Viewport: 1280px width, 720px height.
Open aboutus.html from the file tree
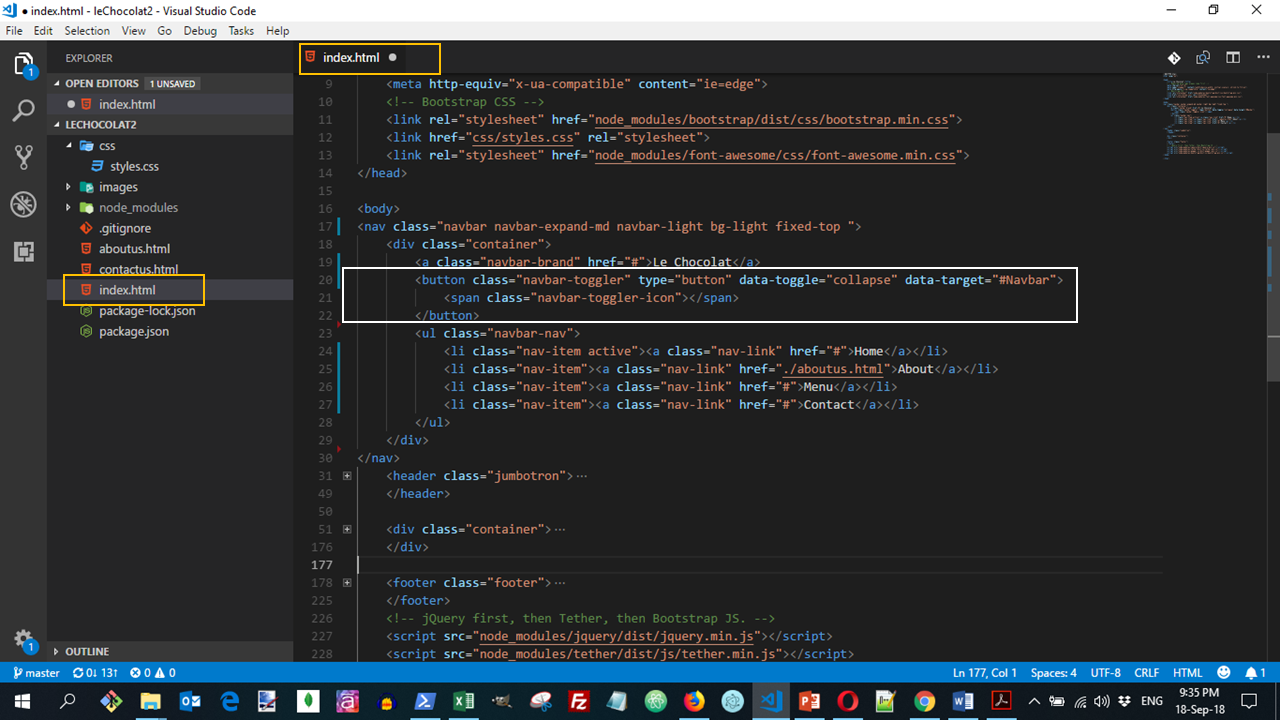(x=134, y=249)
